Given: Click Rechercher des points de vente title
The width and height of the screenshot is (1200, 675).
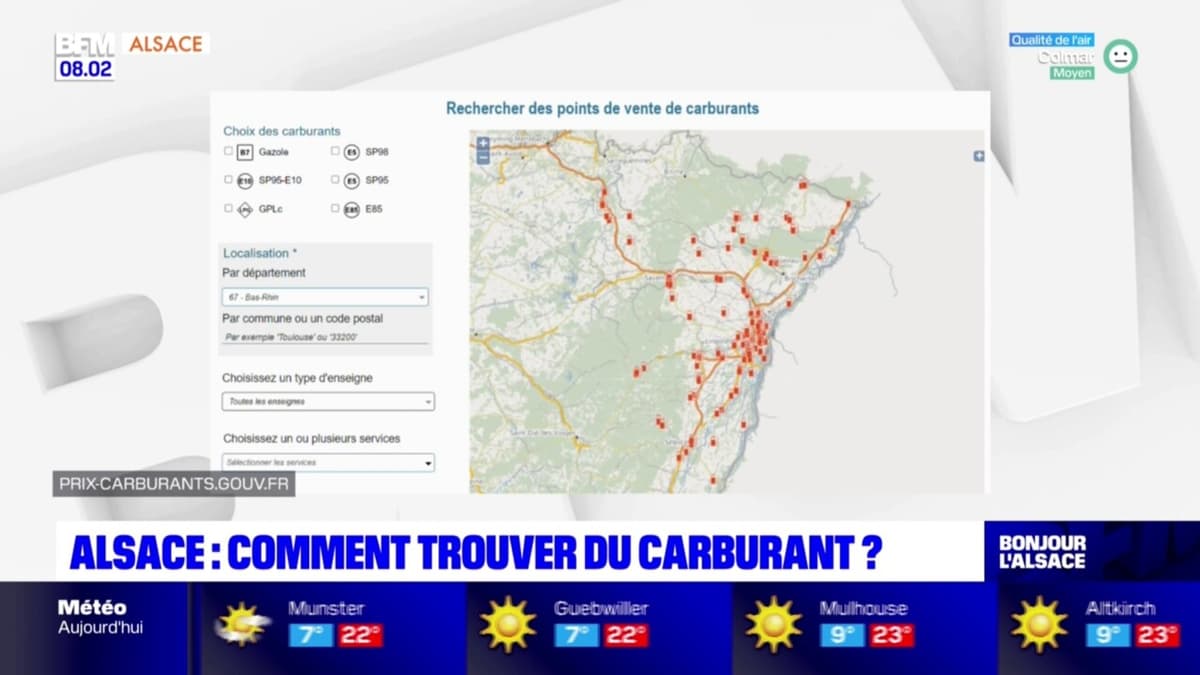Looking at the screenshot, I should (x=602, y=108).
